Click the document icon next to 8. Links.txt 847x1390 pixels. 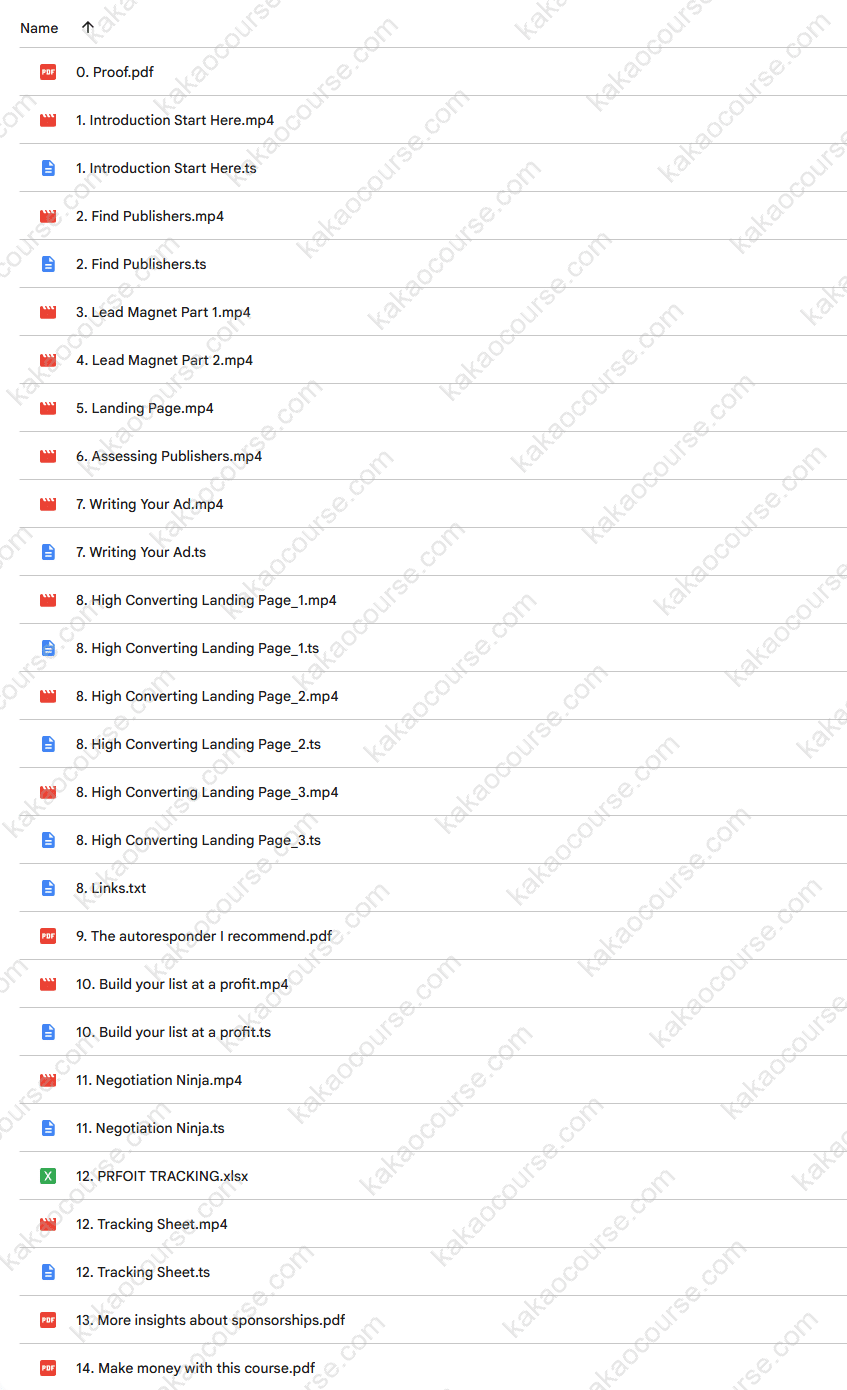48,888
